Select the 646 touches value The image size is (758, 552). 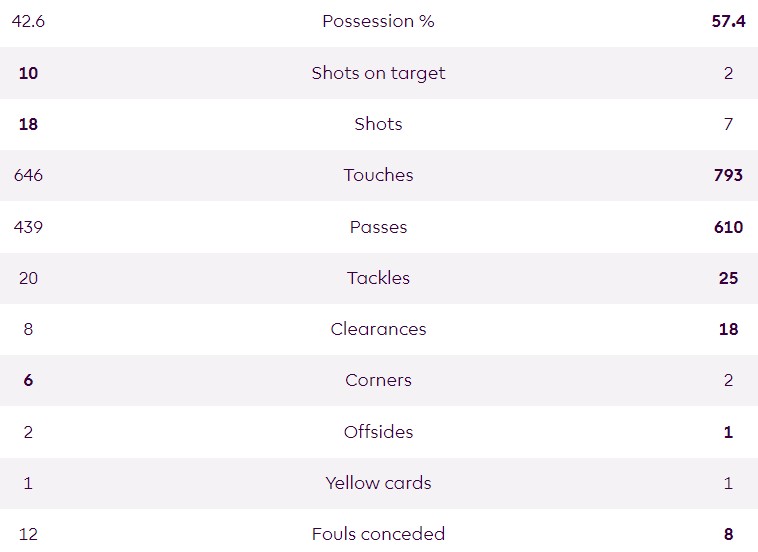tap(28, 175)
